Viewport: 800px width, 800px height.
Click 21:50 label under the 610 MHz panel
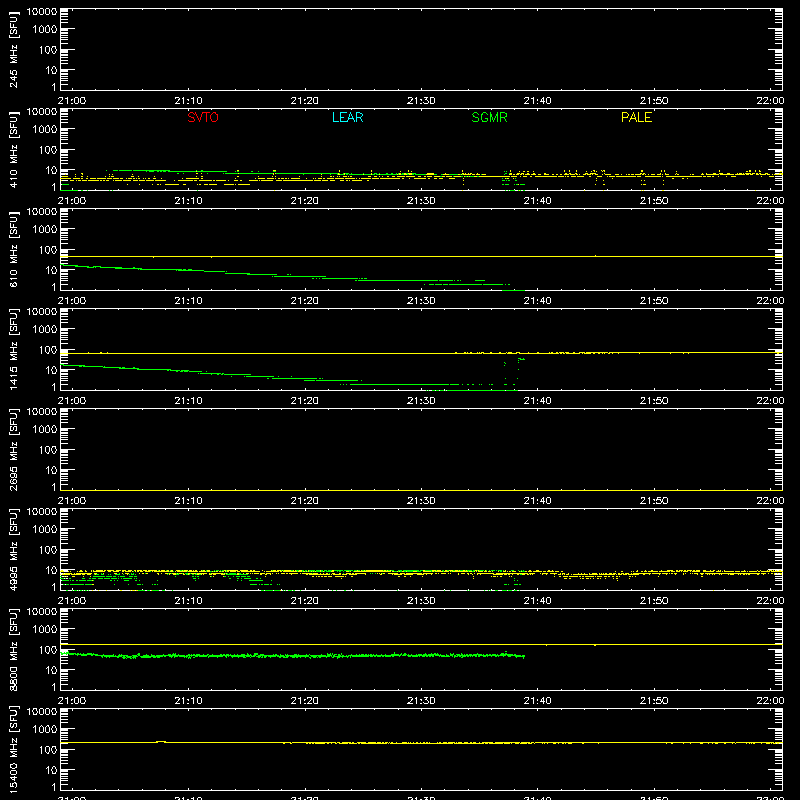pyautogui.click(x=654, y=301)
